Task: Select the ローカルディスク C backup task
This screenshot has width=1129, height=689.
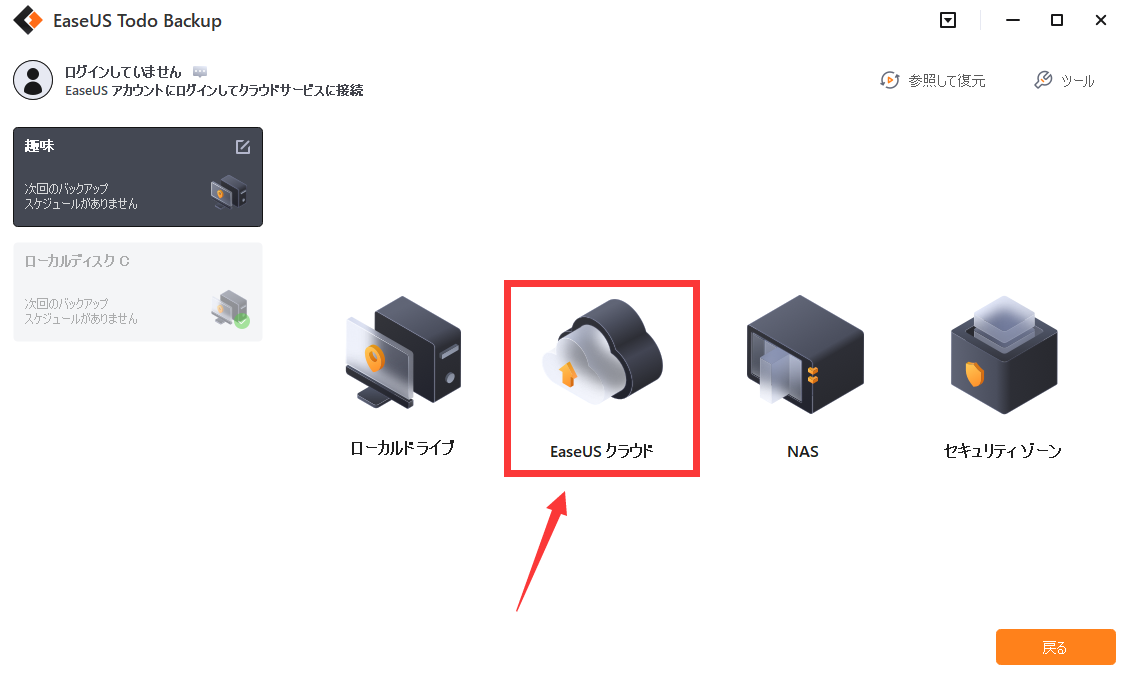Action: point(138,292)
